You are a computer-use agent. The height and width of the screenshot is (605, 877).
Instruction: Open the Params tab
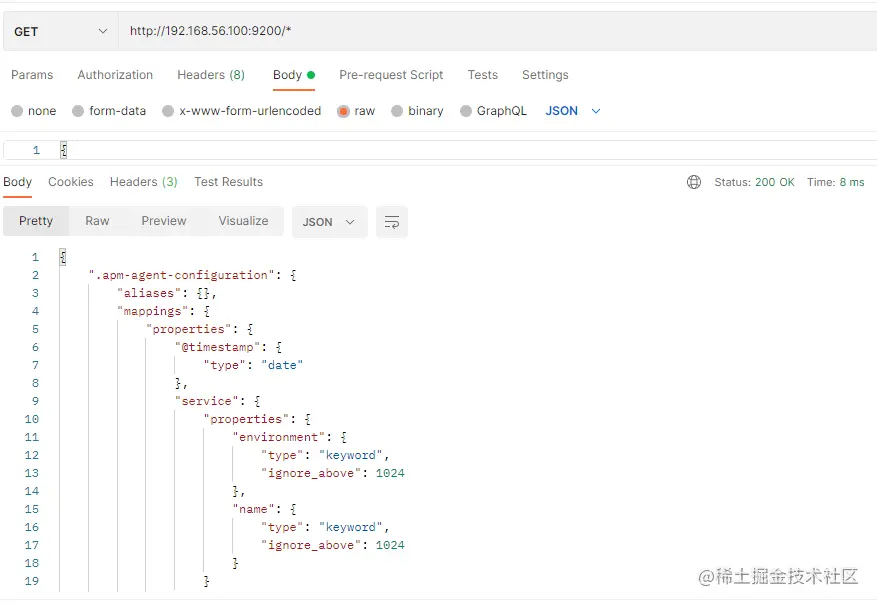32,75
